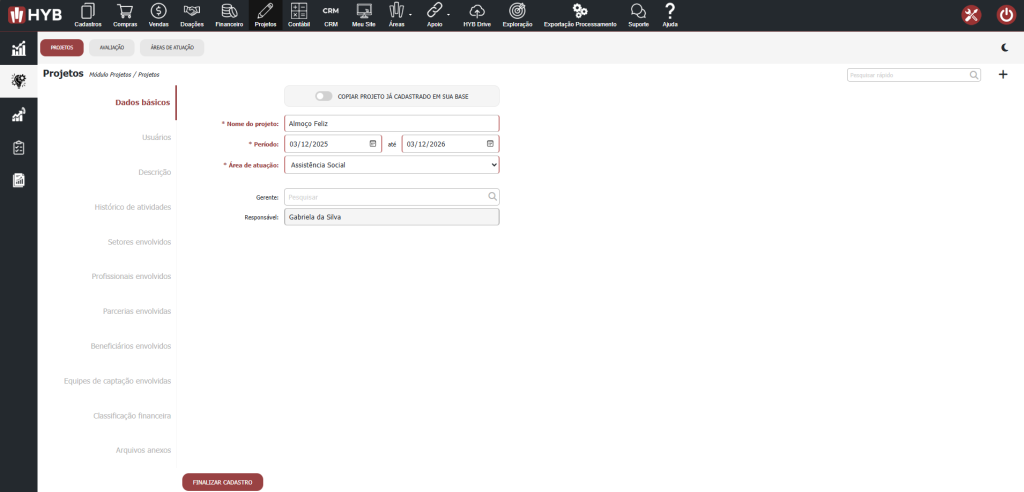Switch to the Avaliação tab
The image size is (1024, 492).
click(x=111, y=47)
